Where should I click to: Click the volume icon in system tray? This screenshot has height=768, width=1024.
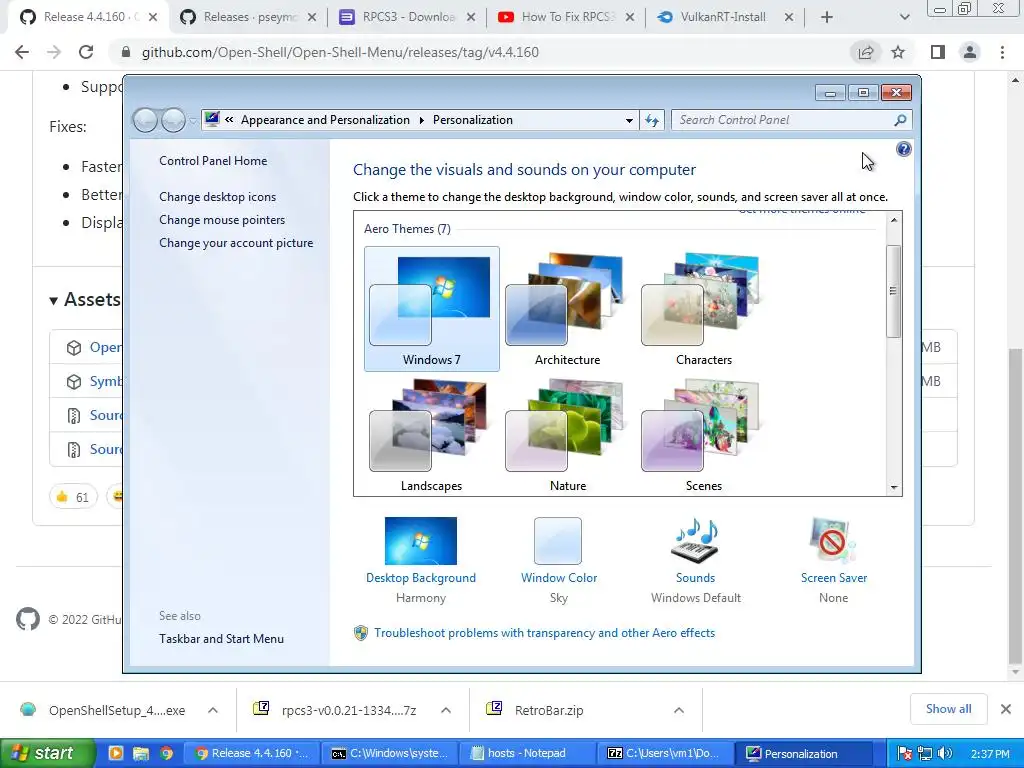coord(944,754)
